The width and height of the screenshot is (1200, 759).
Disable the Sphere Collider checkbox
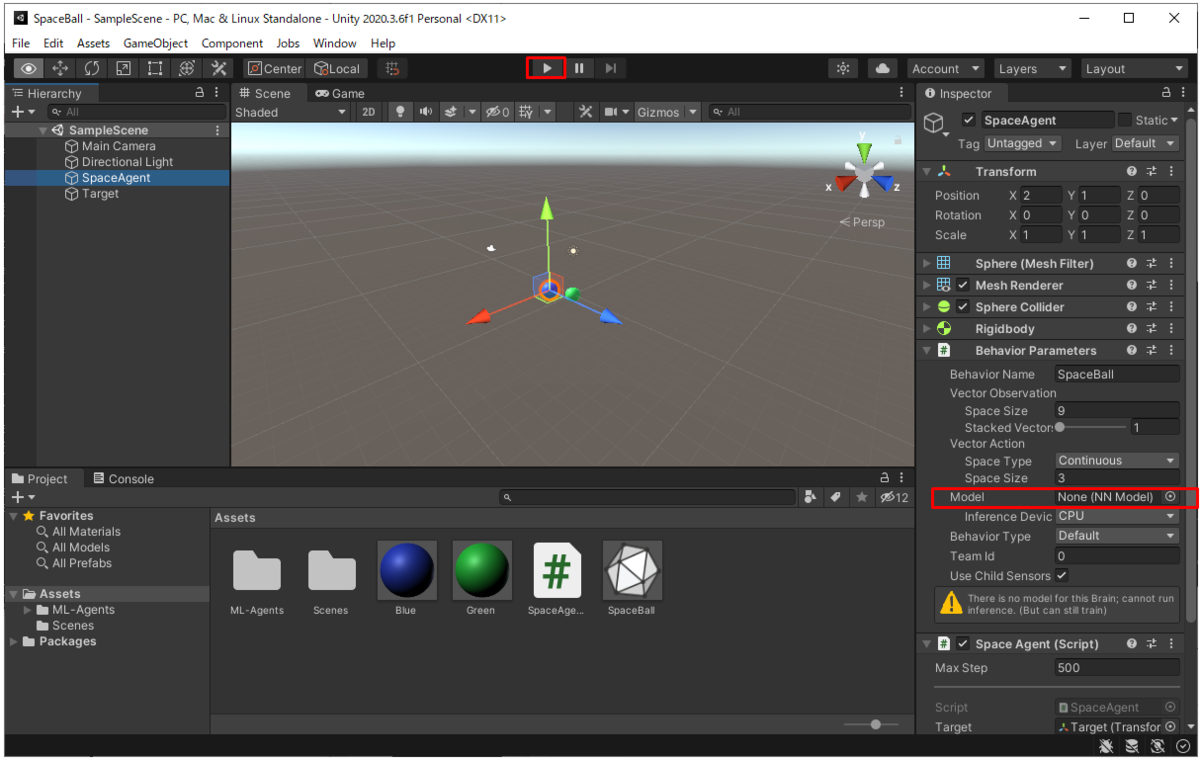(964, 307)
